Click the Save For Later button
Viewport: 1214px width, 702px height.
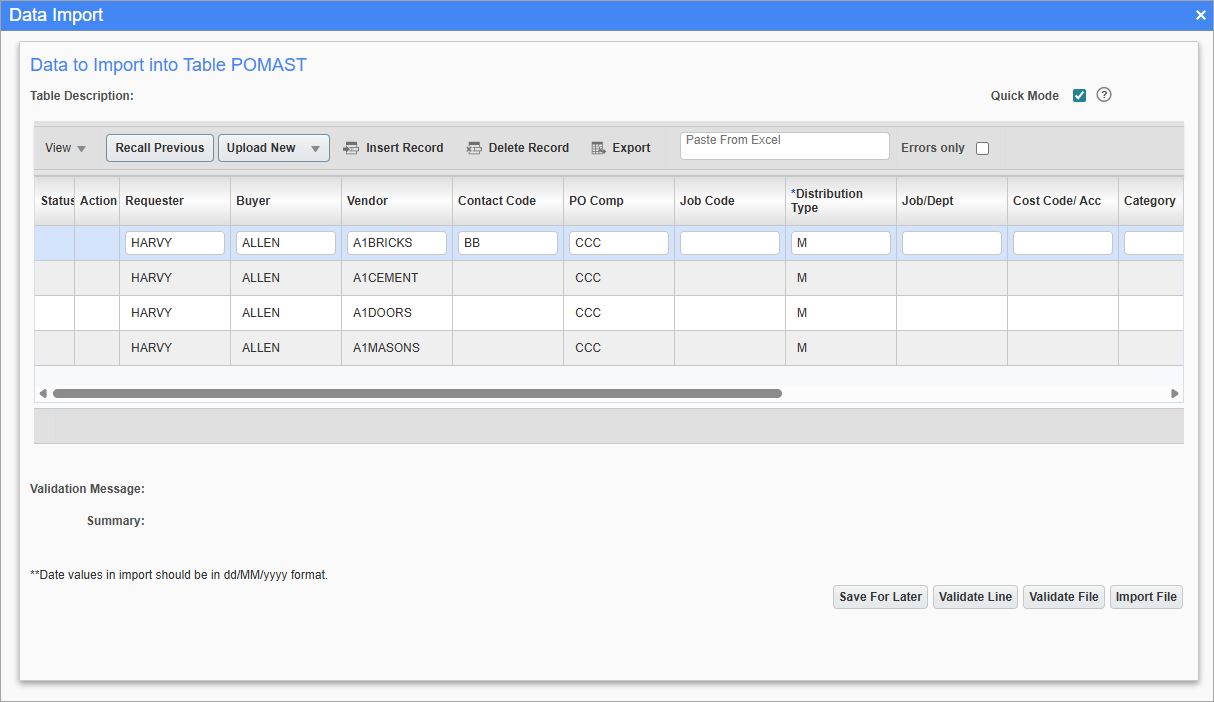coord(879,596)
